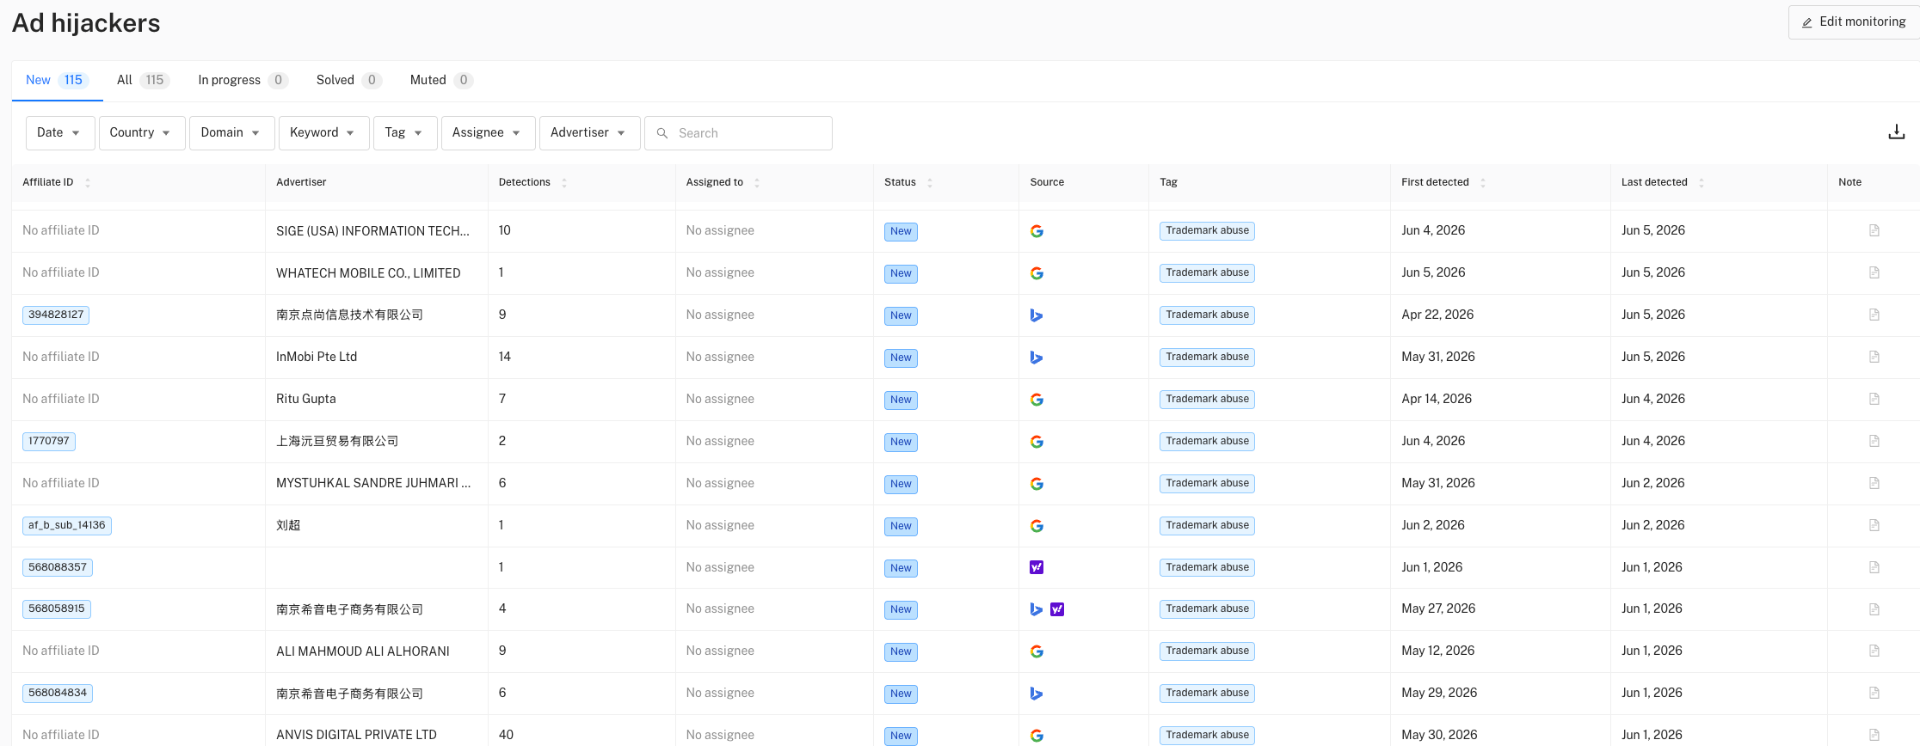The width and height of the screenshot is (1920, 746).
Task: Click Google source icon in ANVIS DIGITAL row
Action: click(1037, 735)
